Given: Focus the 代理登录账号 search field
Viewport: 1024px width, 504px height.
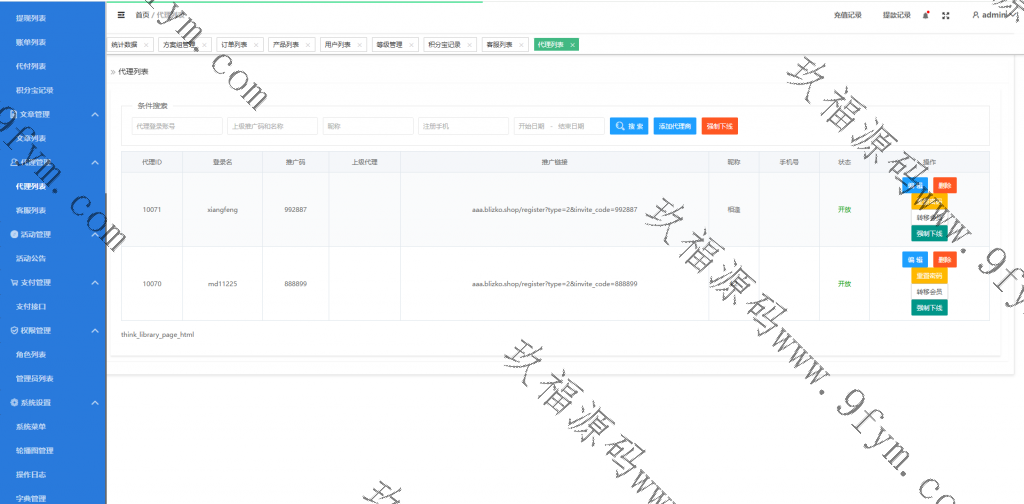Looking at the screenshot, I should pos(177,126).
